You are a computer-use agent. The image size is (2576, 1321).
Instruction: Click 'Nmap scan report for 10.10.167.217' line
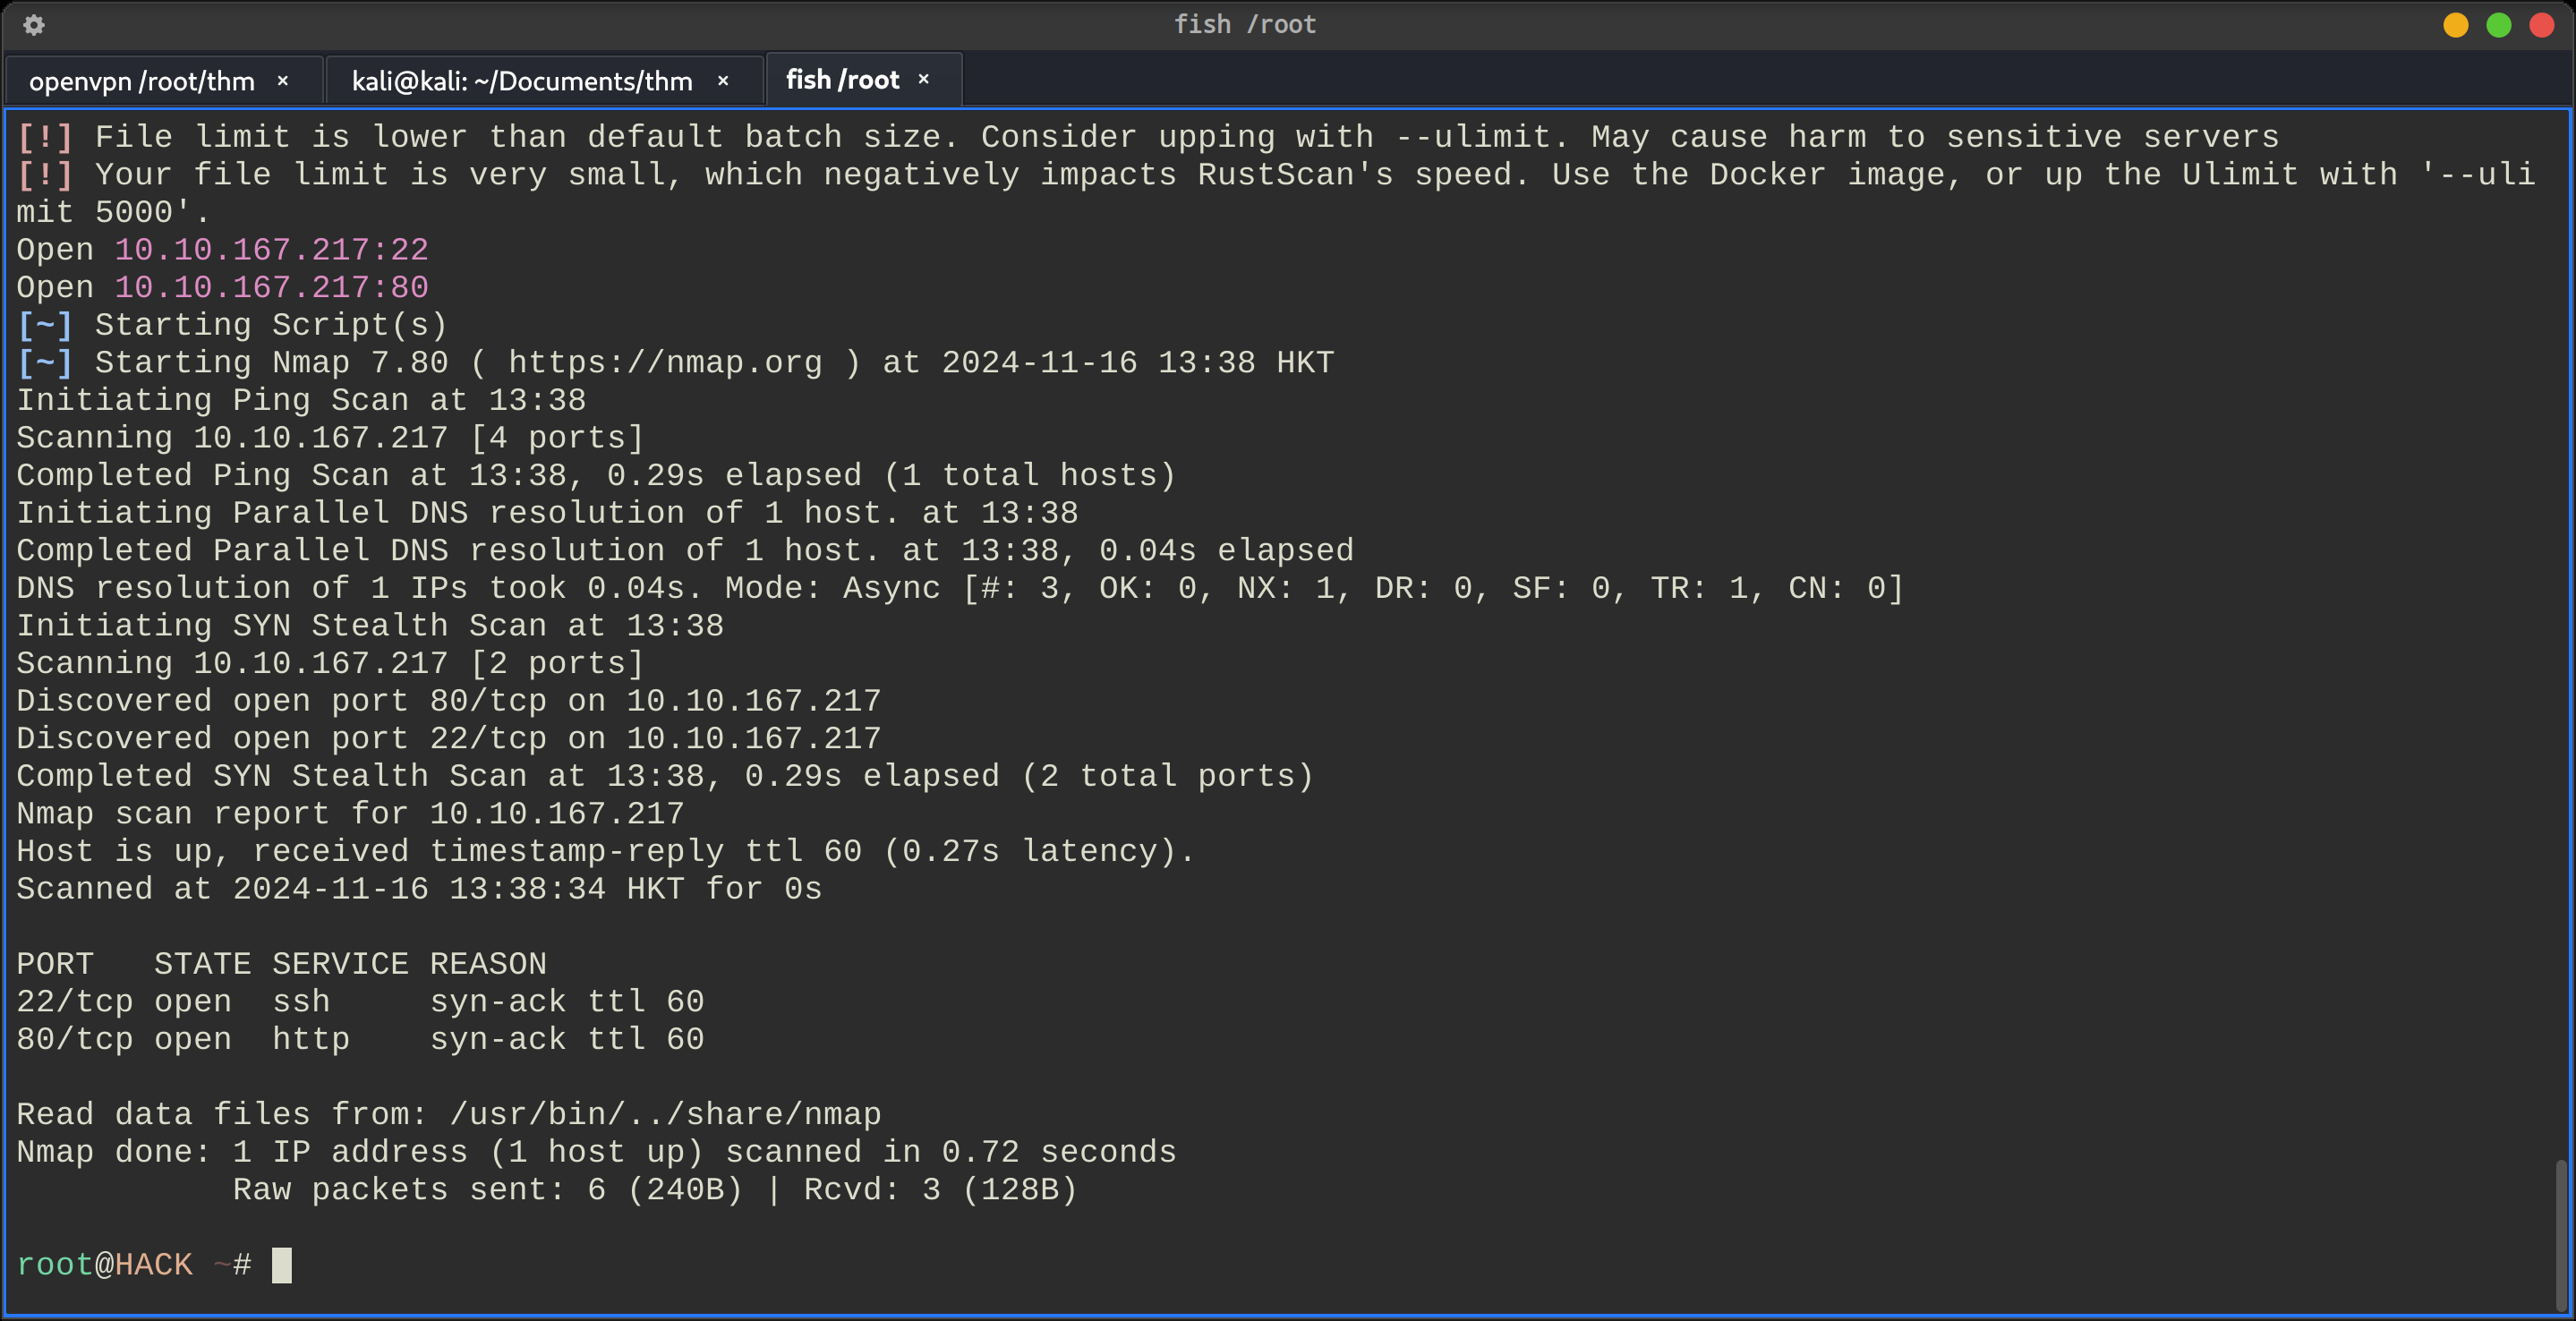pos(350,814)
